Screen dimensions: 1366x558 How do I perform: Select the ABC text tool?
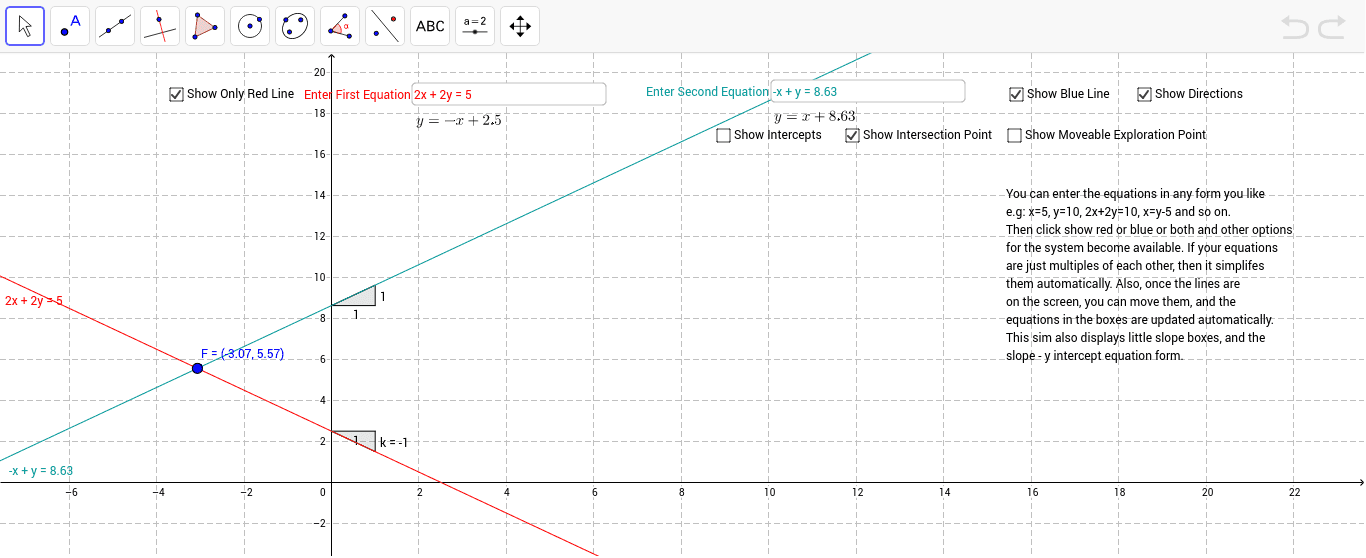tap(430, 26)
